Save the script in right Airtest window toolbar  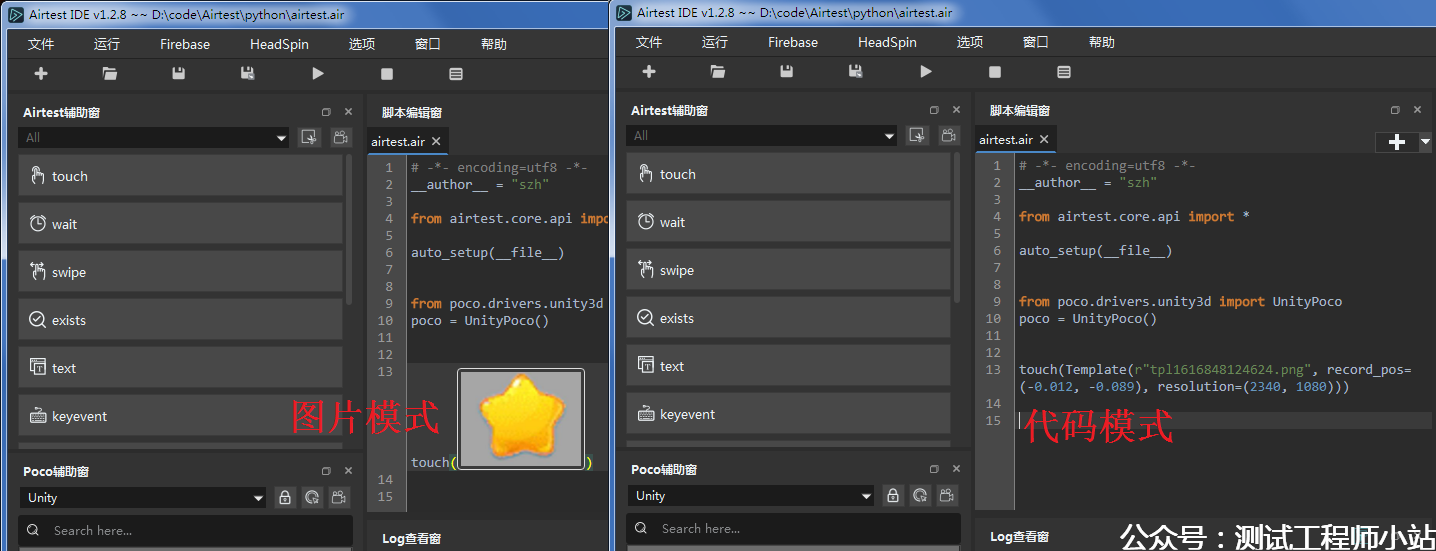pyautogui.click(x=787, y=72)
